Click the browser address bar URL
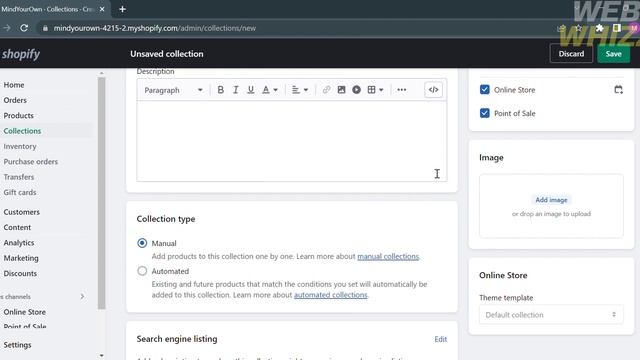This screenshot has height=360, width=640. (155, 28)
